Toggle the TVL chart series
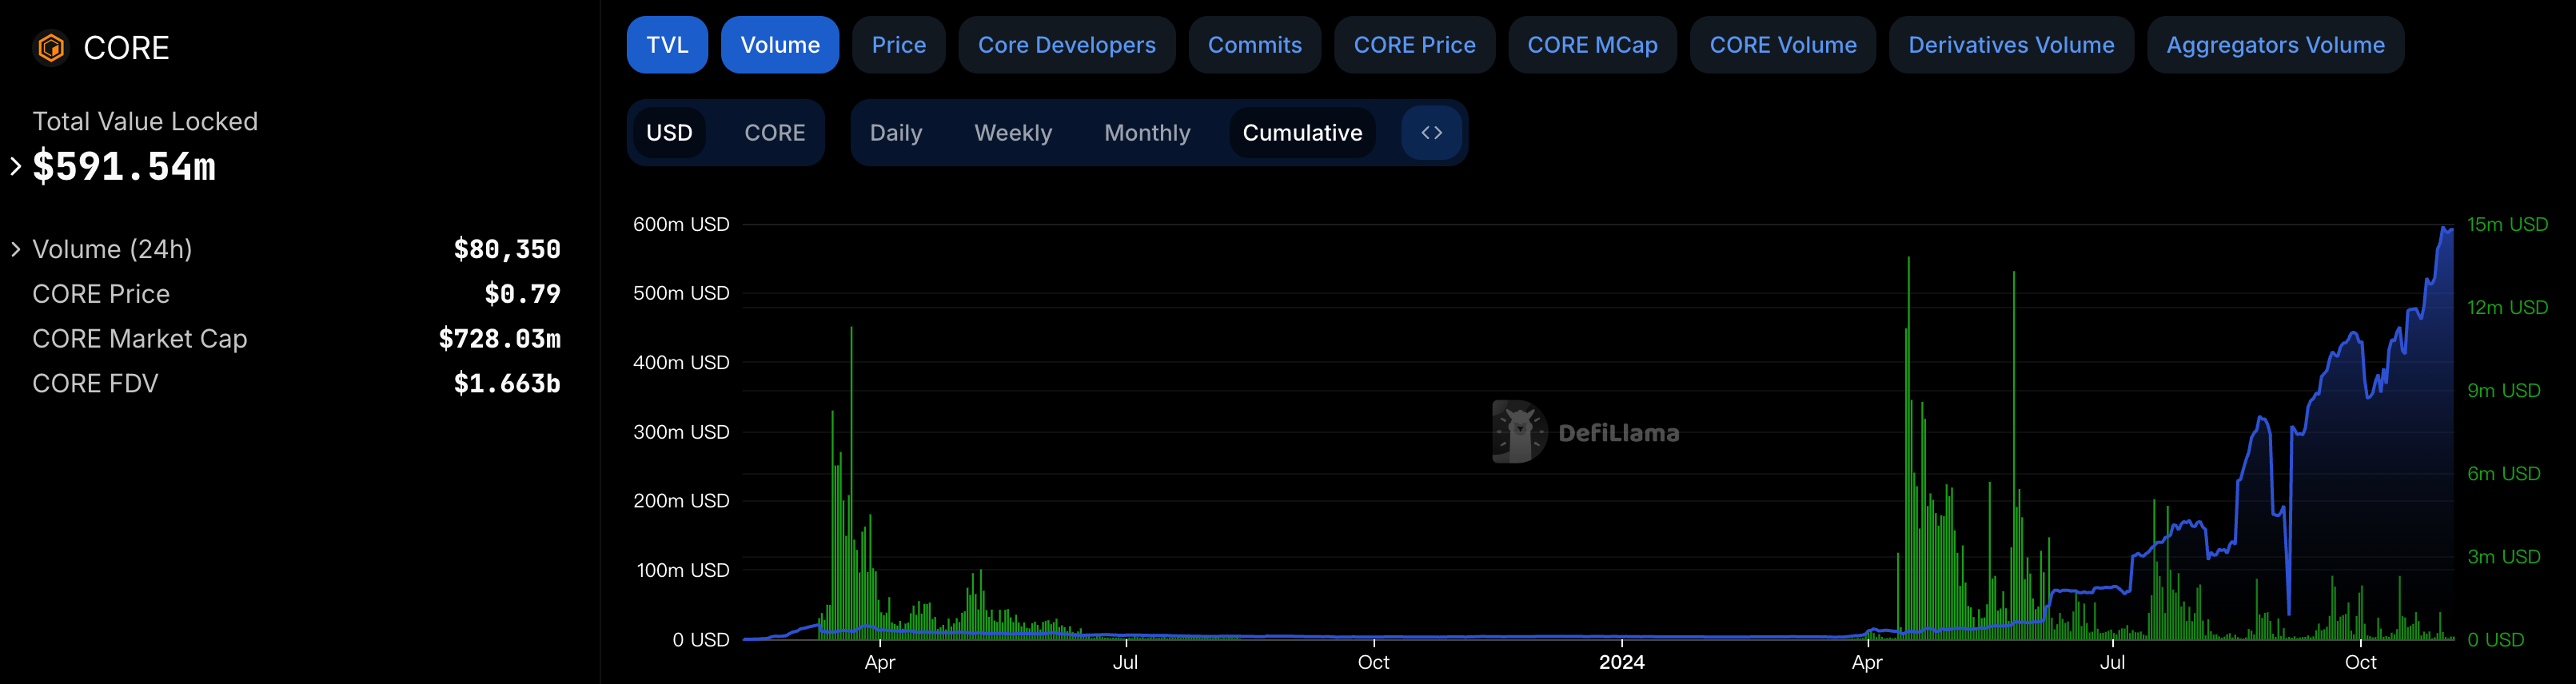 point(667,45)
